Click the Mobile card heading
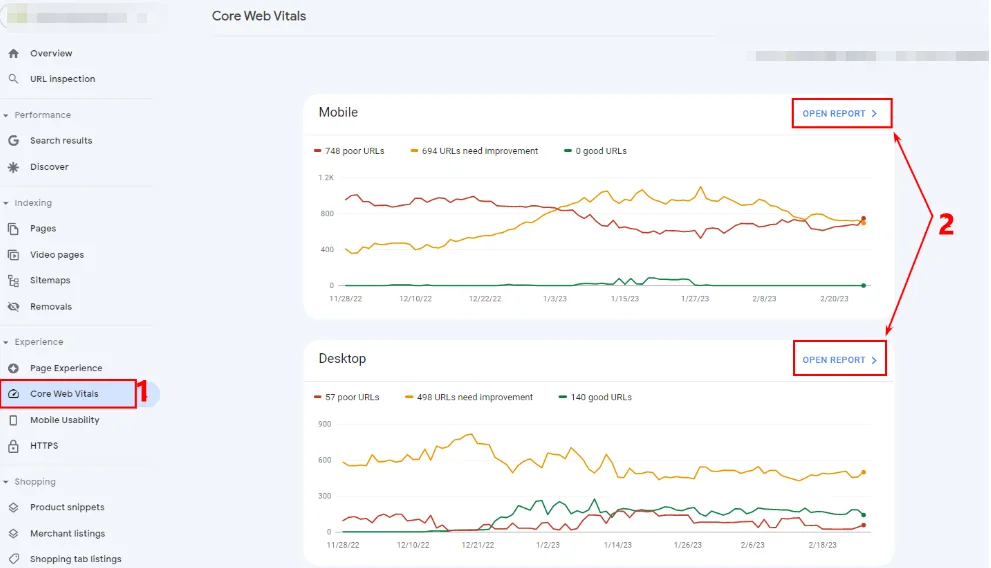Screen dimensions: 991x568 (338, 112)
